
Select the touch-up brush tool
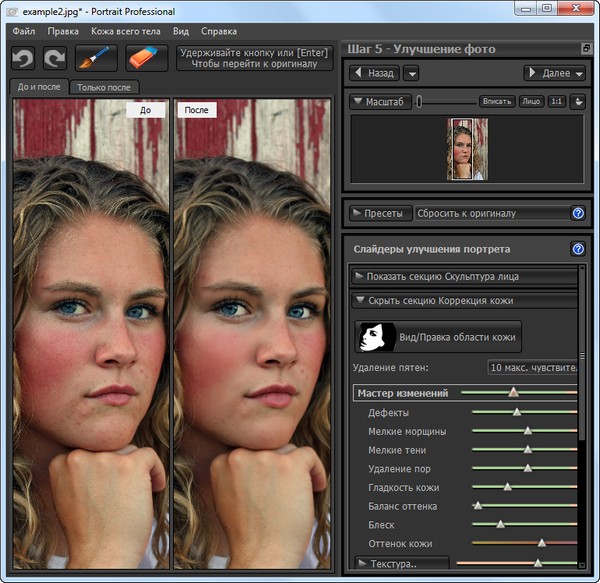[97, 58]
